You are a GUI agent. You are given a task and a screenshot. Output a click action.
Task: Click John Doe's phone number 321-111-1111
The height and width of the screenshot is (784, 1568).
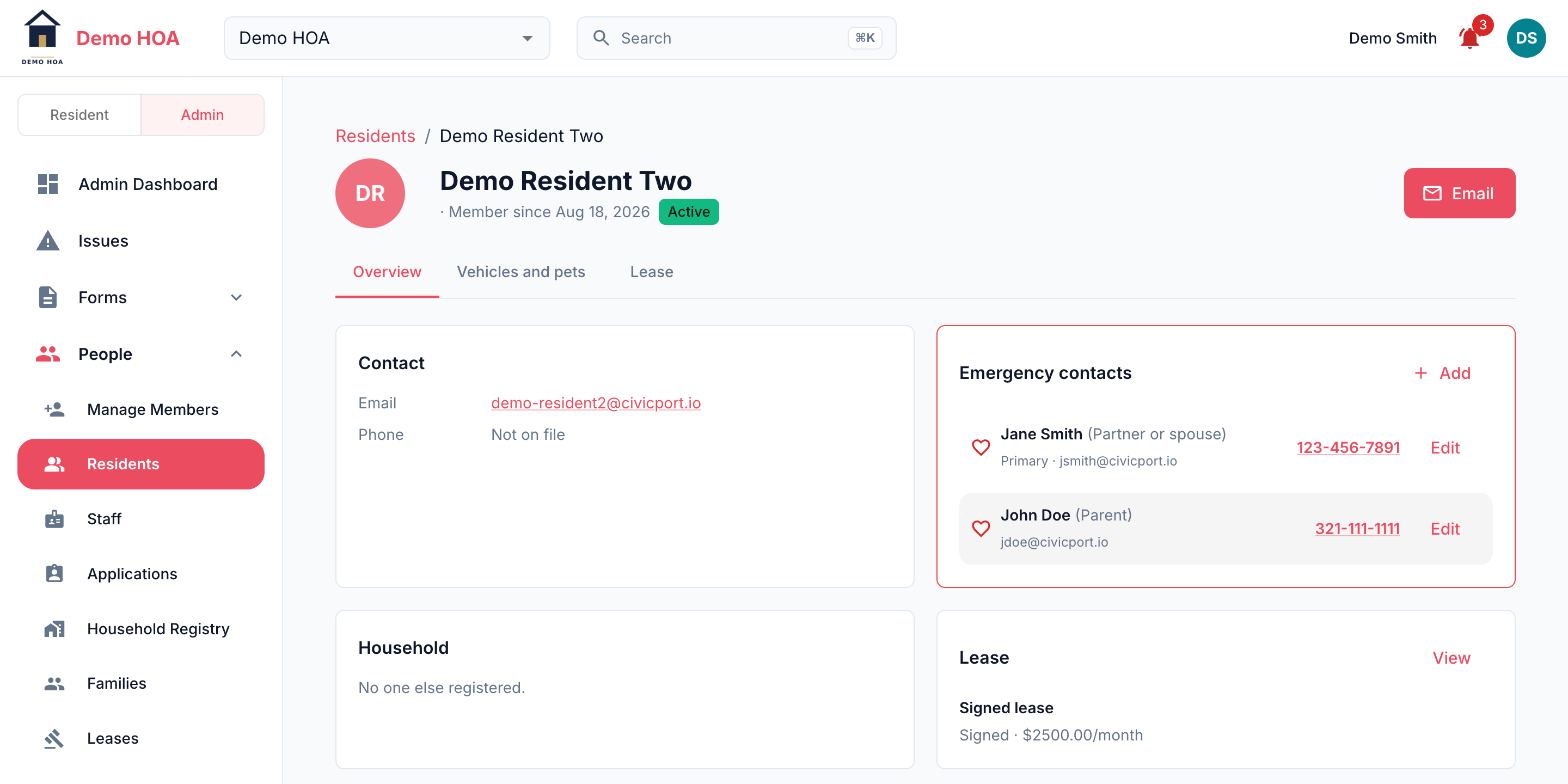coord(1357,529)
